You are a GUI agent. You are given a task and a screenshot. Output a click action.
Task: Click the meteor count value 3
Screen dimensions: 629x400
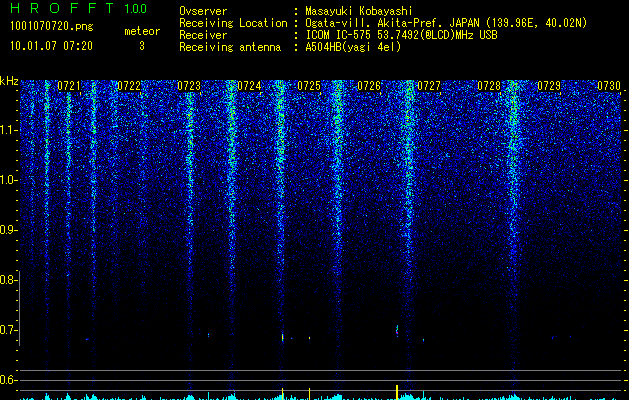click(142, 46)
